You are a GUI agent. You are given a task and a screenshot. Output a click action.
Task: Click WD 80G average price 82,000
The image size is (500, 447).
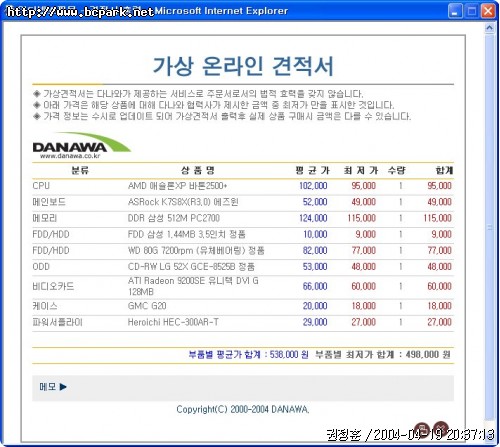(x=315, y=251)
